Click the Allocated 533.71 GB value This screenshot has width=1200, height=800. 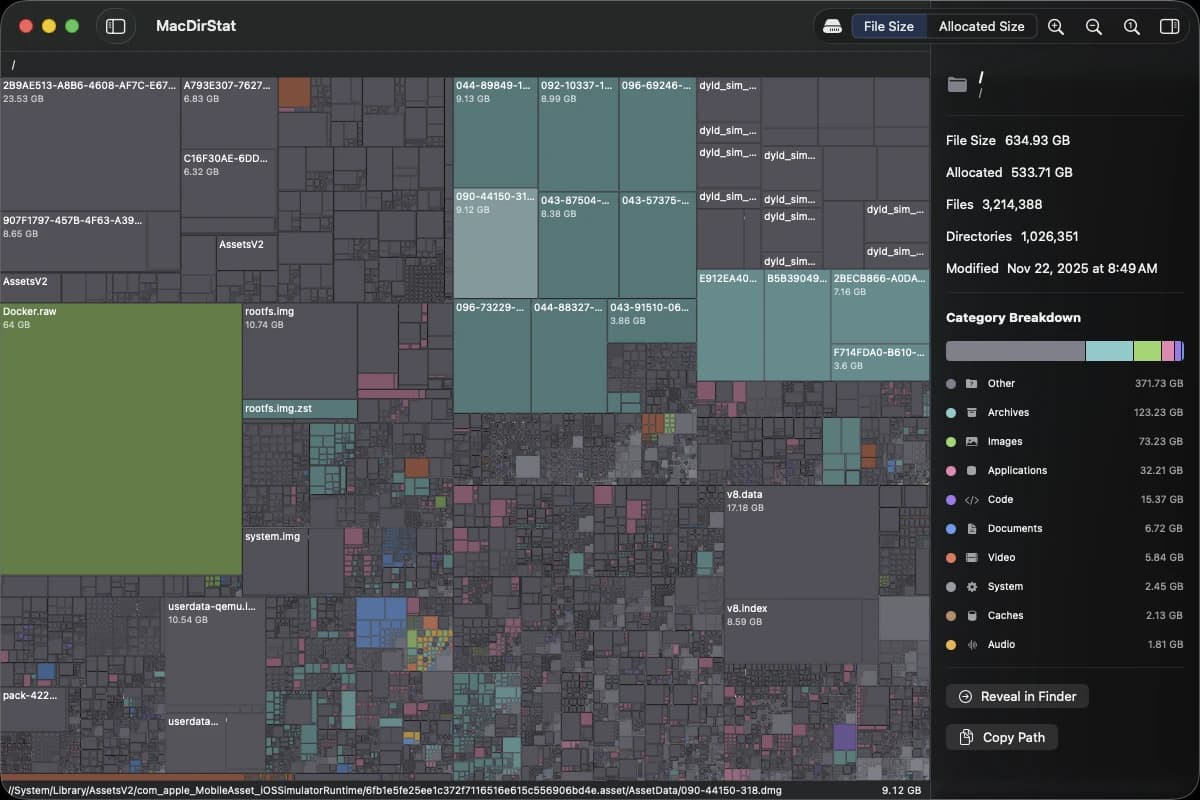(1043, 172)
